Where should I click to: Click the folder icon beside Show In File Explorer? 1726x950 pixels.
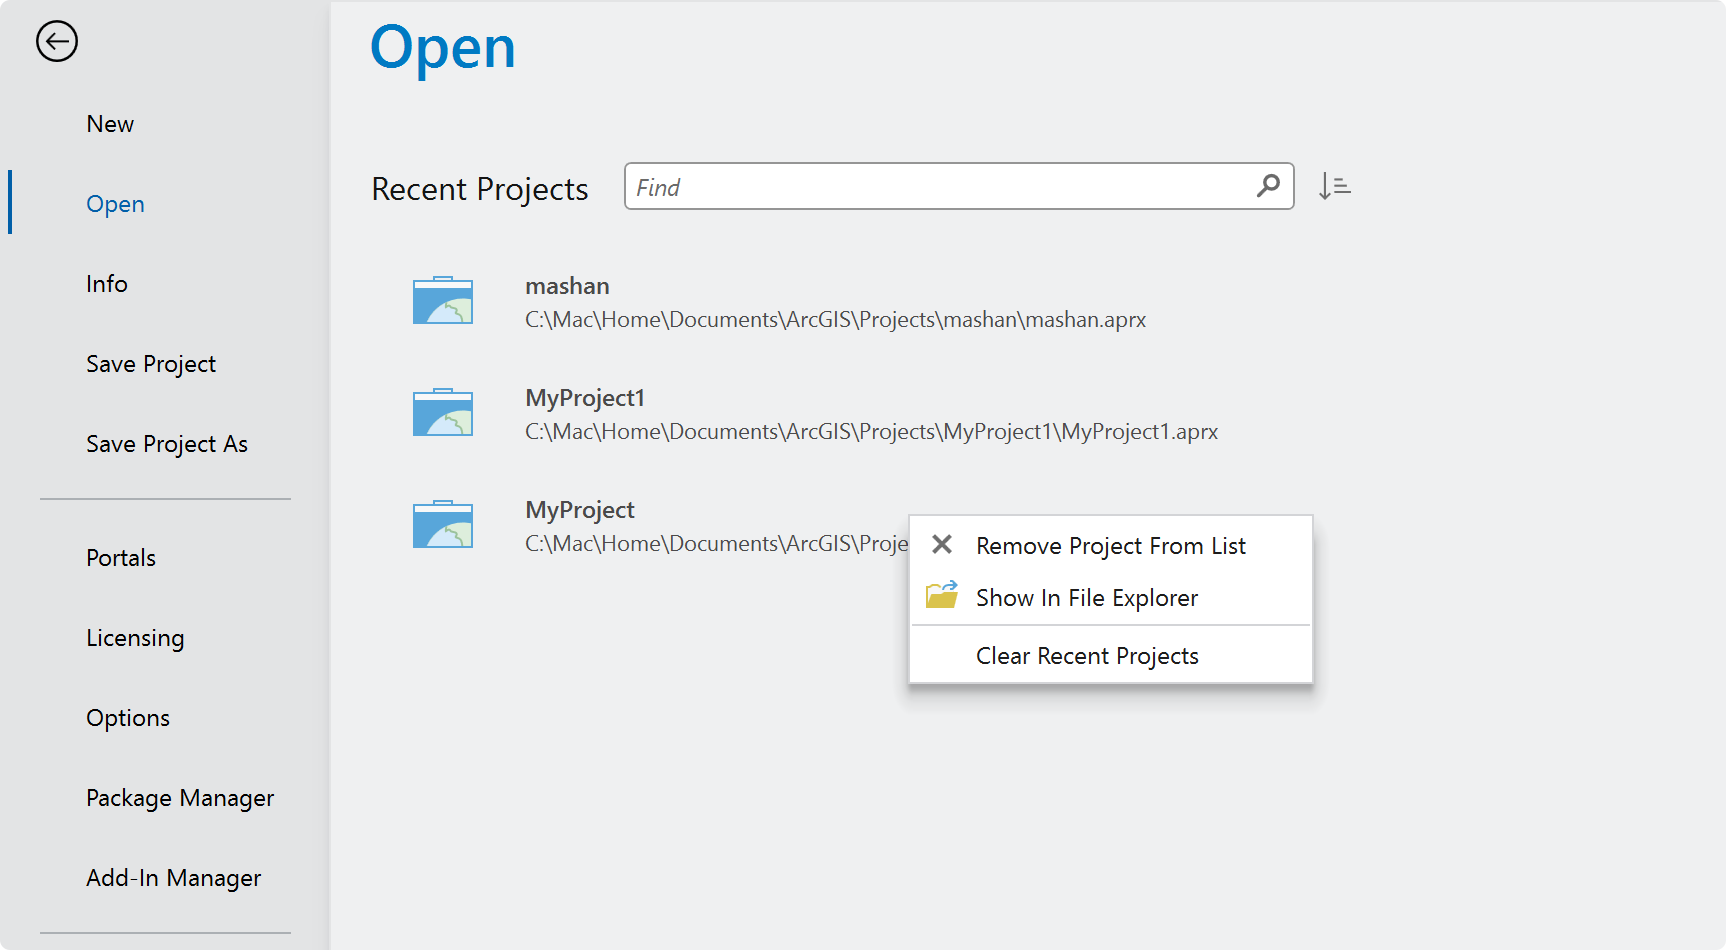click(x=942, y=595)
